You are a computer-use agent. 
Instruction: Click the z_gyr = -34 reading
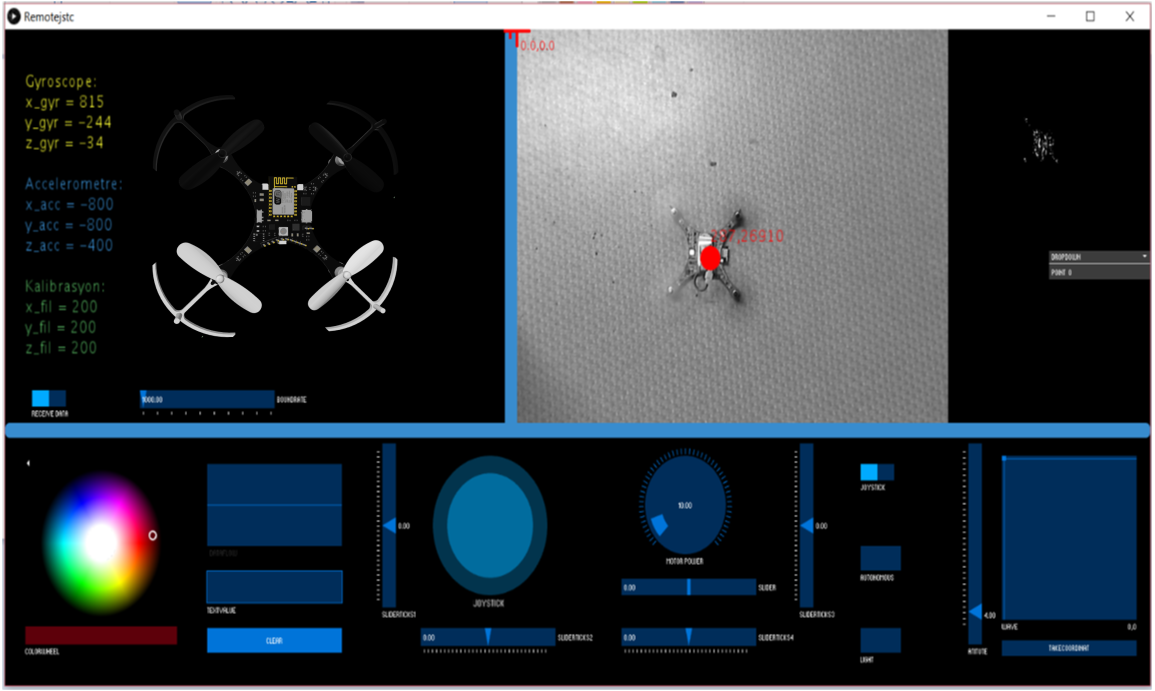65,143
